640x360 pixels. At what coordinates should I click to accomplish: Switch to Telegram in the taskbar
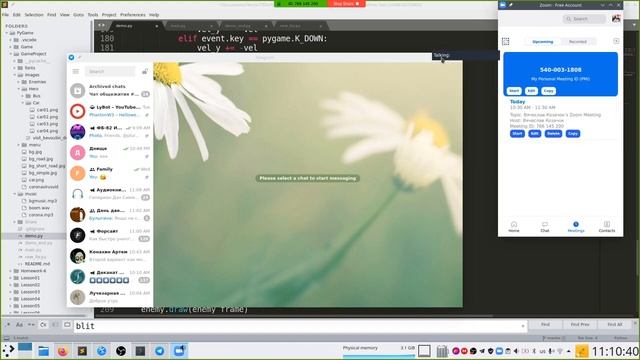[160, 351]
